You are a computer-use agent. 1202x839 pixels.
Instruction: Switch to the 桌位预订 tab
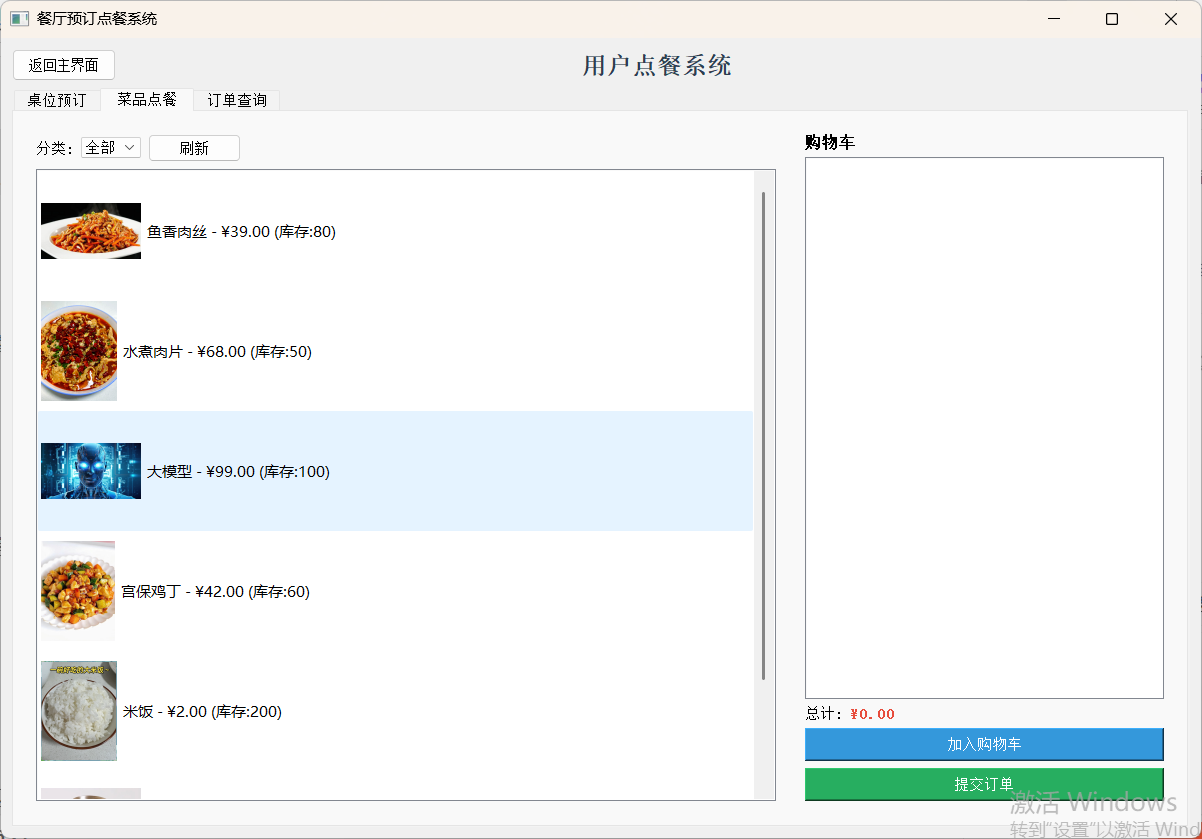56,100
